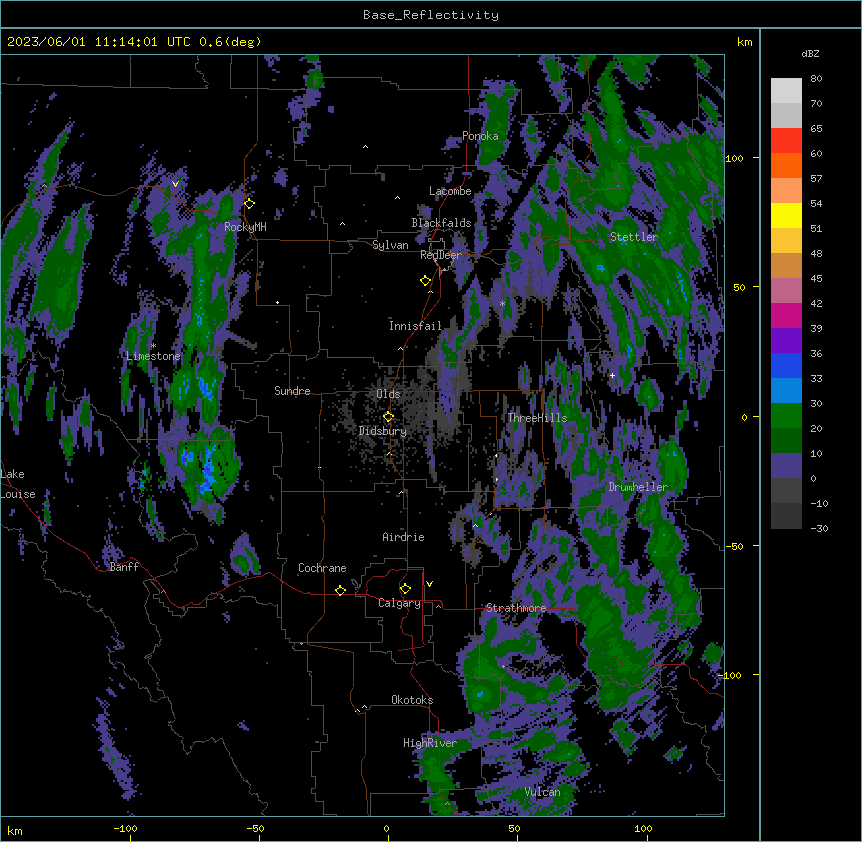This screenshot has height=842, width=862.
Task: Click the Okotoks town label
Action: 412,700
